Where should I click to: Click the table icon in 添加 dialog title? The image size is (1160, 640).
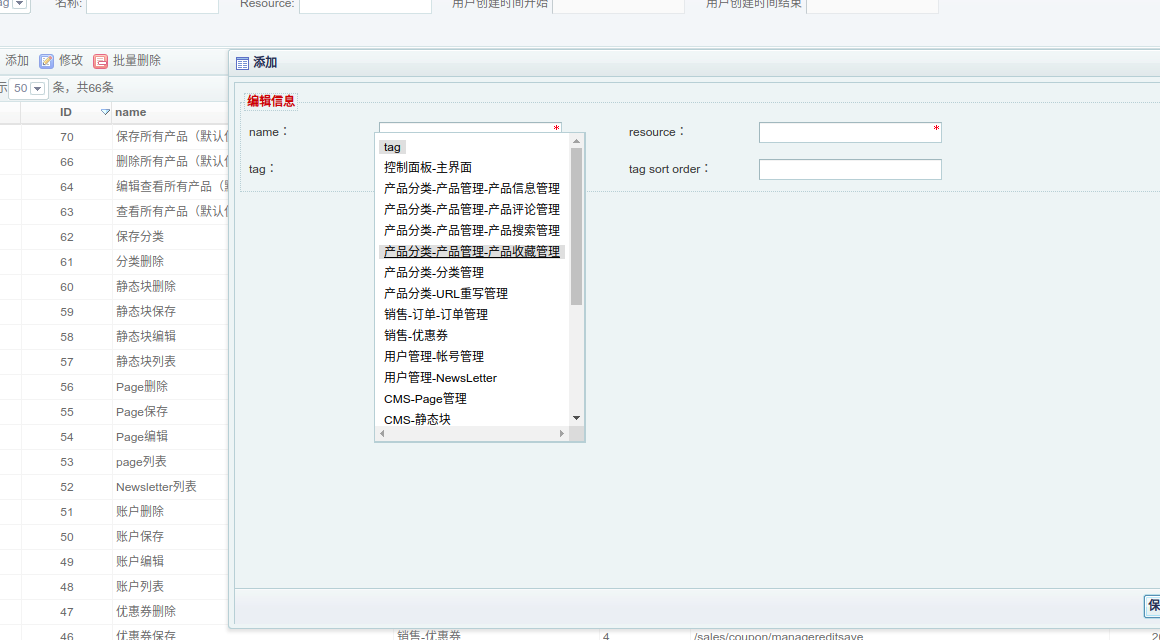point(242,63)
